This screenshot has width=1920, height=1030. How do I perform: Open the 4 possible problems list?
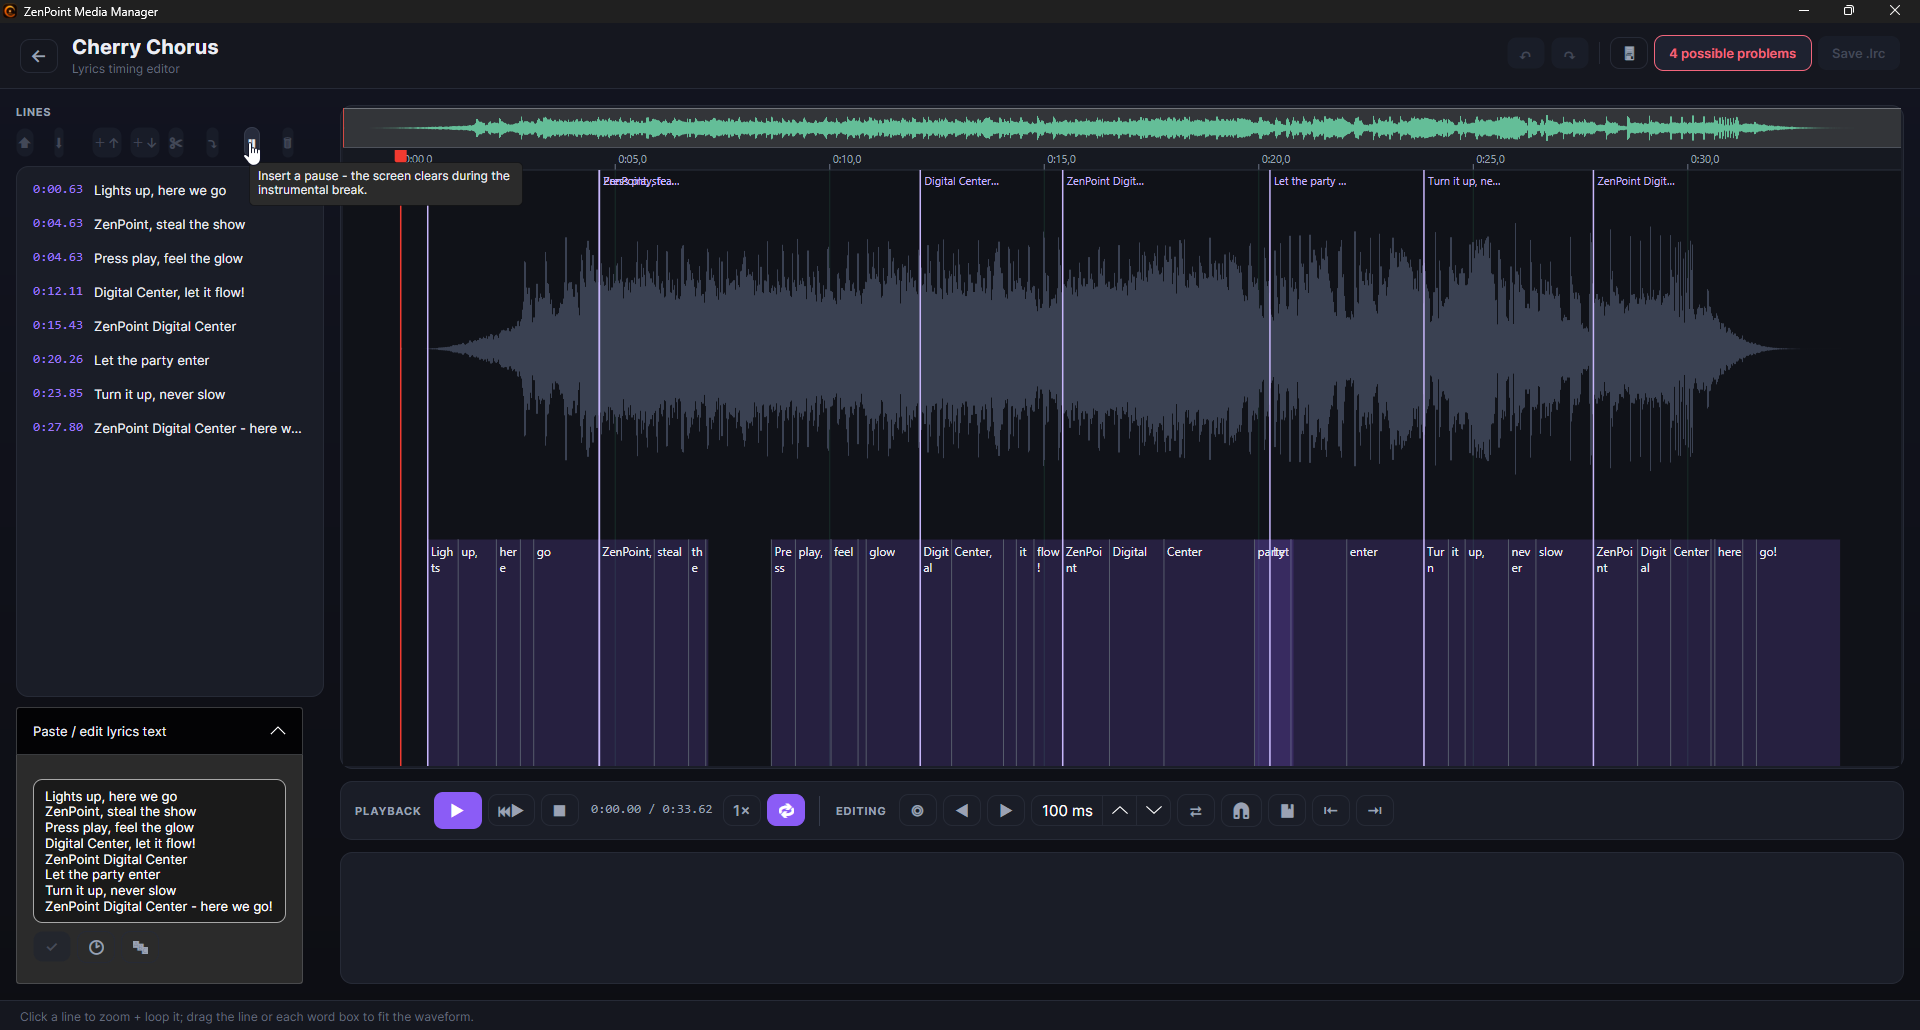click(x=1733, y=54)
